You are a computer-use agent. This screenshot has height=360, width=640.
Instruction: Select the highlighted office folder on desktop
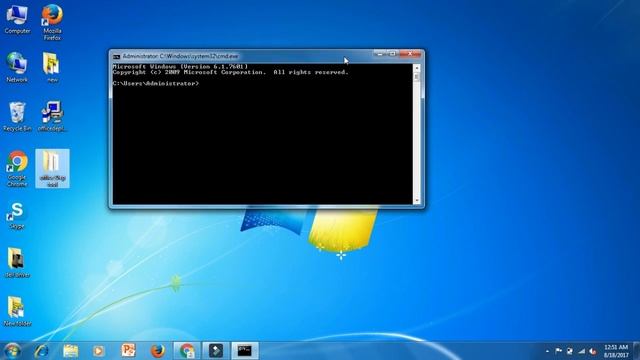pos(52,169)
